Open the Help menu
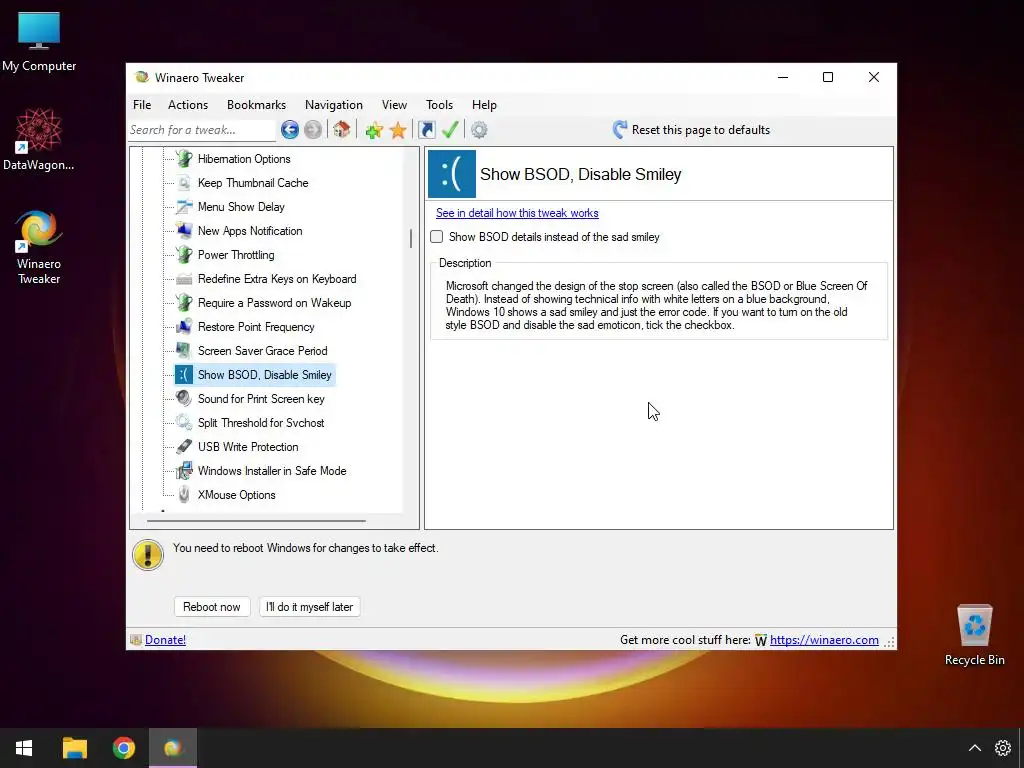 coord(485,104)
